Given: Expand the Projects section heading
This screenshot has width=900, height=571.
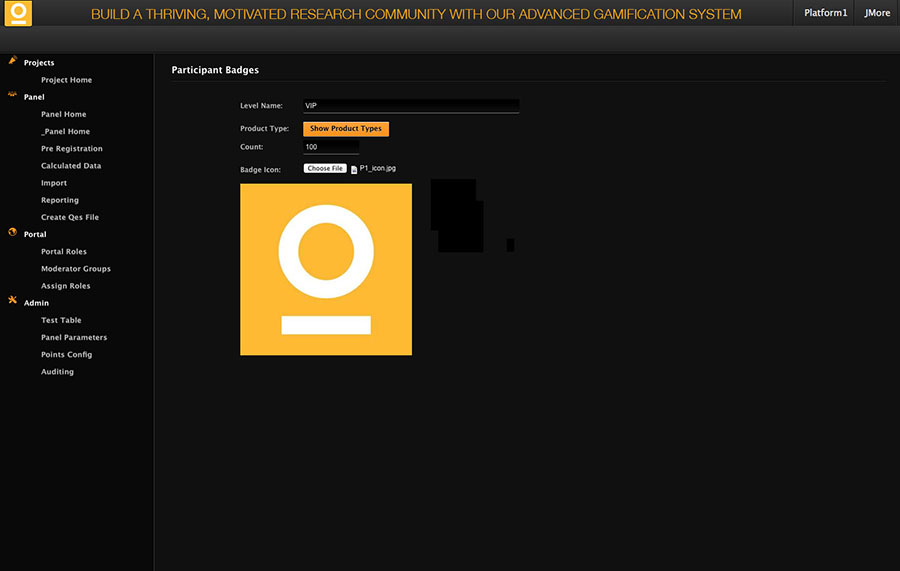Looking at the screenshot, I should pyautogui.click(x=39, y=63).
